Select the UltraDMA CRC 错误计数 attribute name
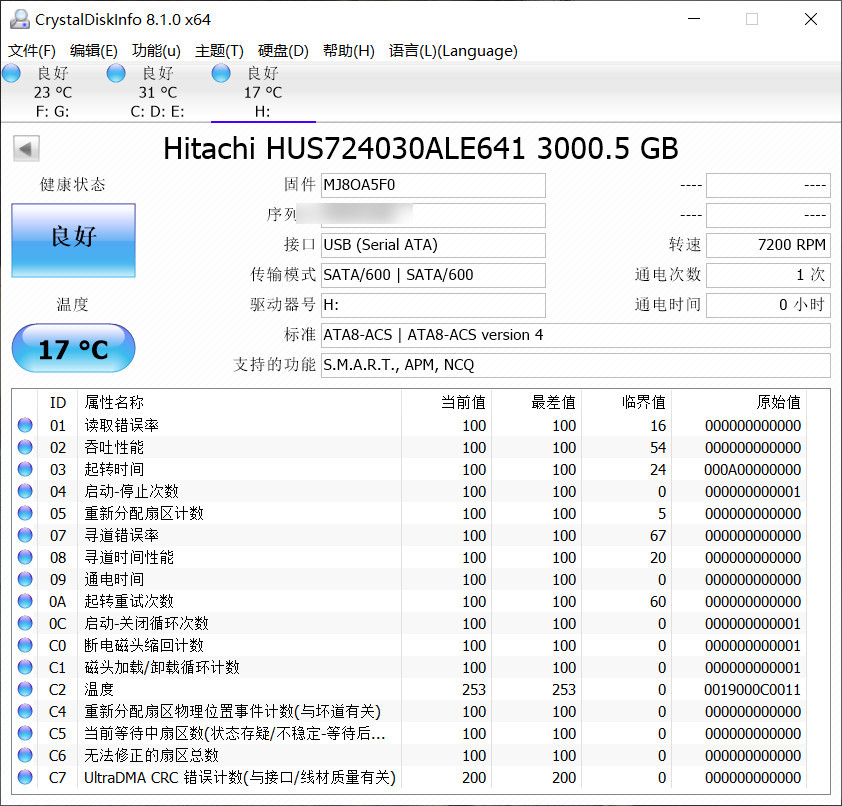The width and height of the screenshot is (842, 806). tap(239, 778)
